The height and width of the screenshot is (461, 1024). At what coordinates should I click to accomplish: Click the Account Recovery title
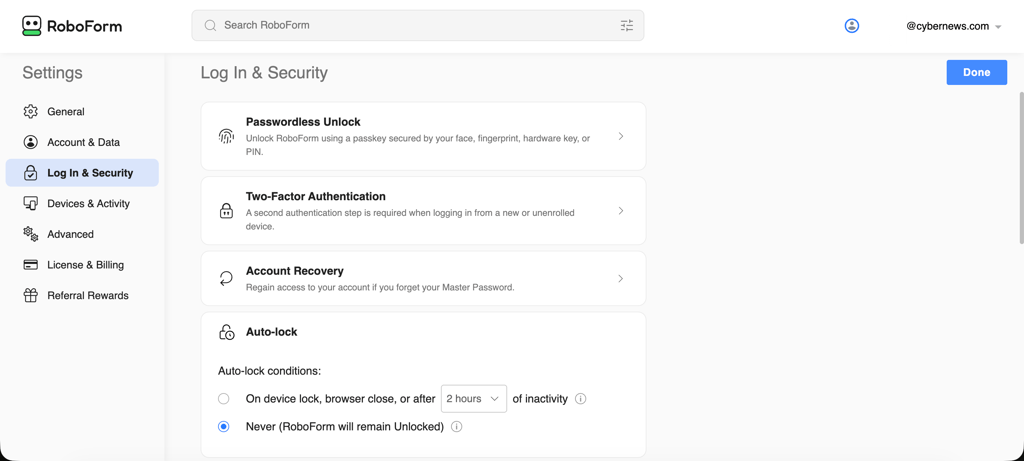295,271
